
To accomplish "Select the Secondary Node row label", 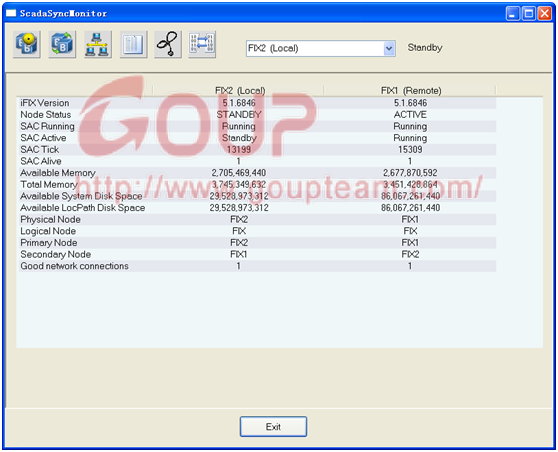I will click(x=56, y=254).
